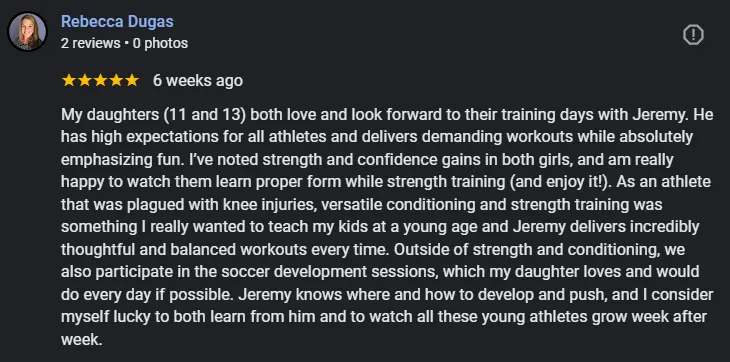This screenshot has height=362, width=730.
Task: Select the fifth gold star in the rating
Action: 132,80
